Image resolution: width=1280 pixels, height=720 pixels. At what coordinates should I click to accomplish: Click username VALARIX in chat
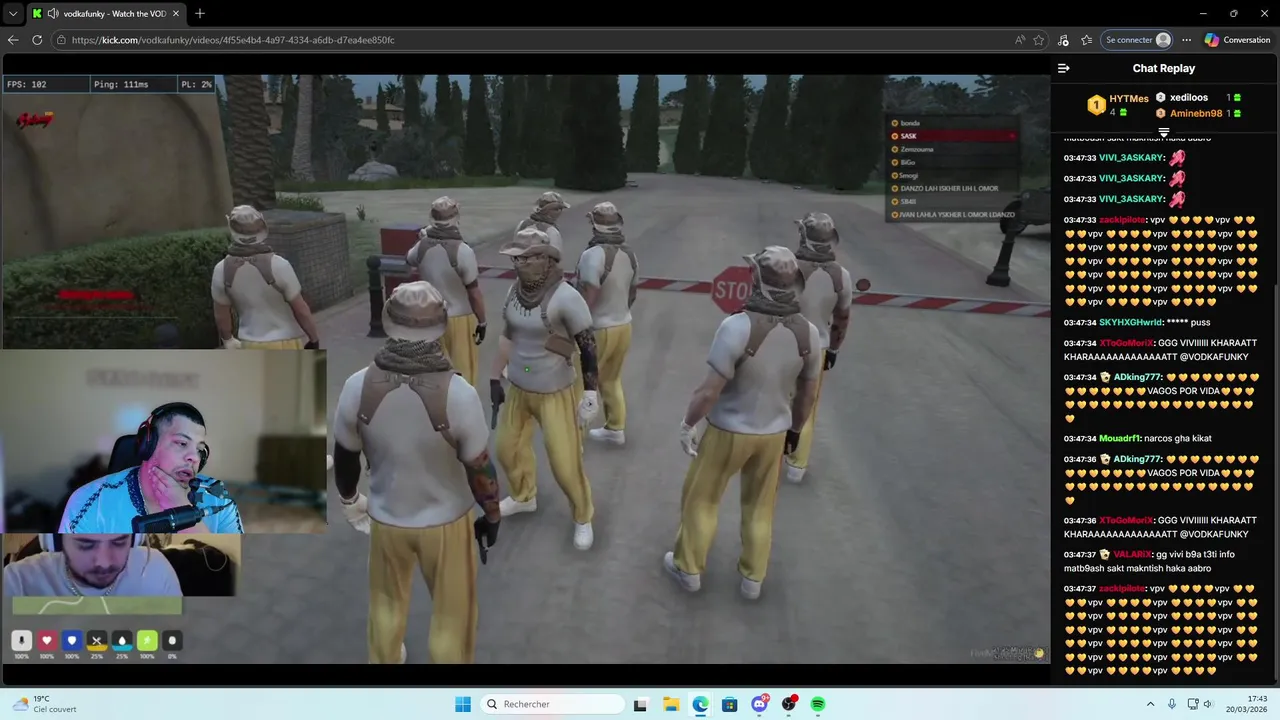(1132, 554)
